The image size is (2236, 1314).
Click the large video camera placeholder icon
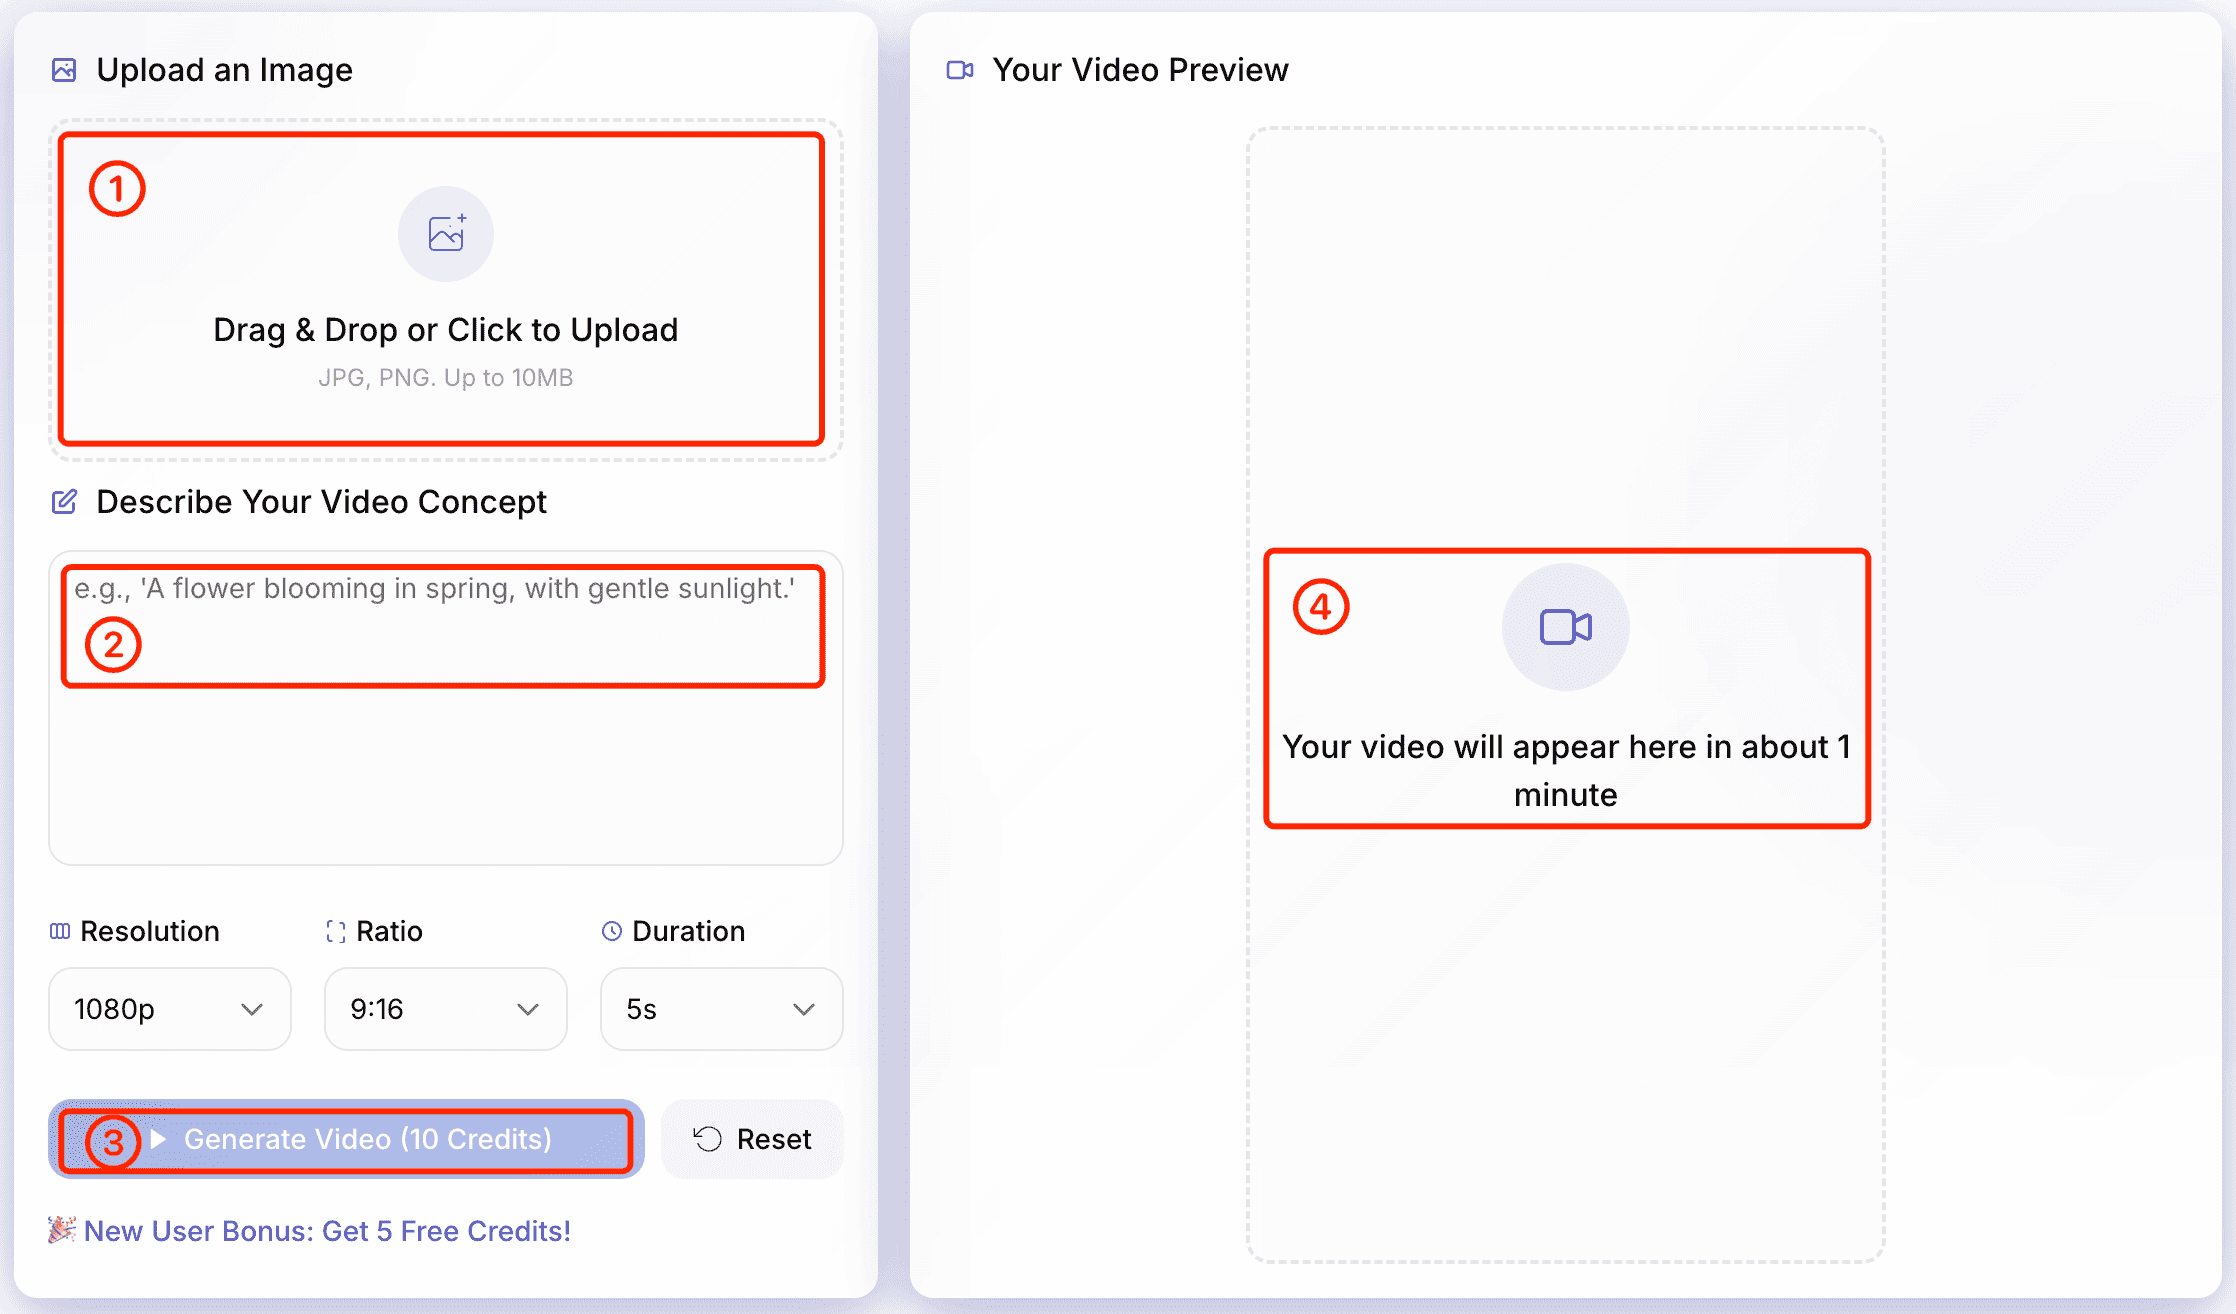point(1565,627)
